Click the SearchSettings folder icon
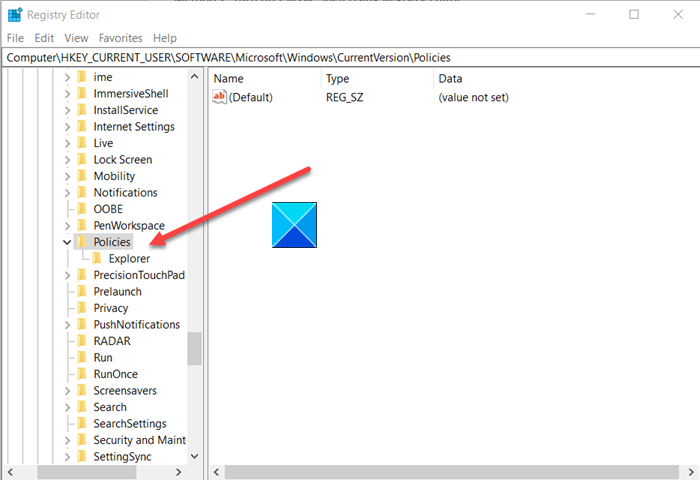700x480 pixels. (82, 423)
